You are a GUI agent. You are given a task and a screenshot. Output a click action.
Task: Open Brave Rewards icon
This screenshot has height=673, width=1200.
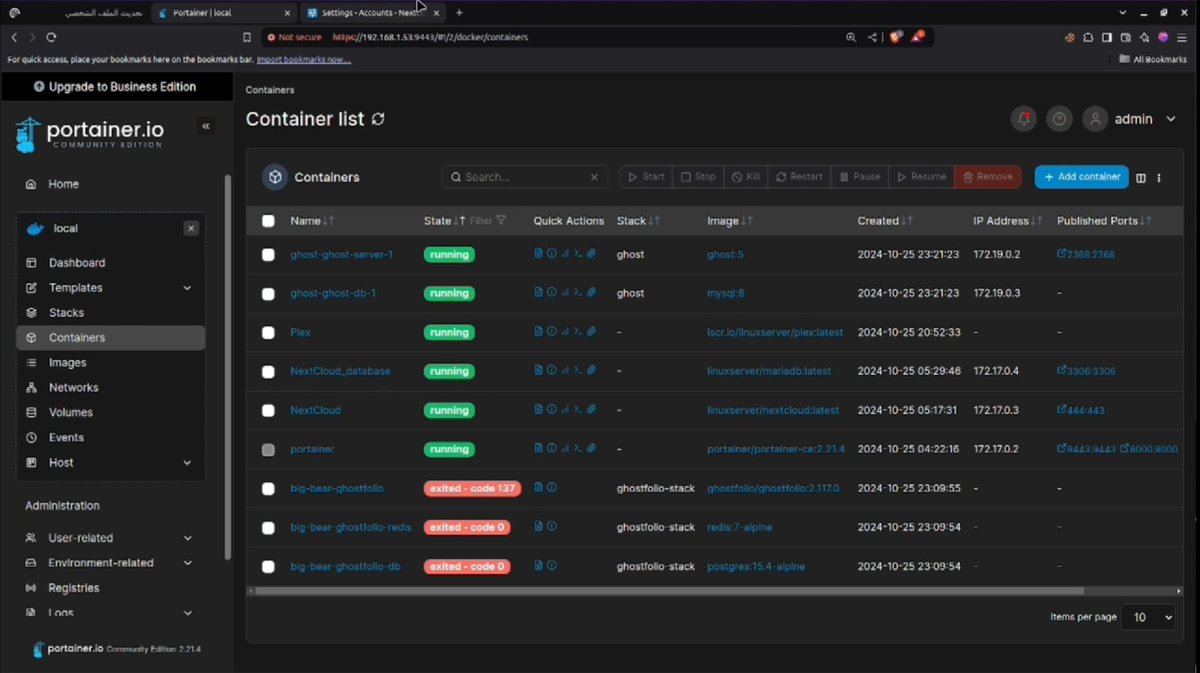918,37
